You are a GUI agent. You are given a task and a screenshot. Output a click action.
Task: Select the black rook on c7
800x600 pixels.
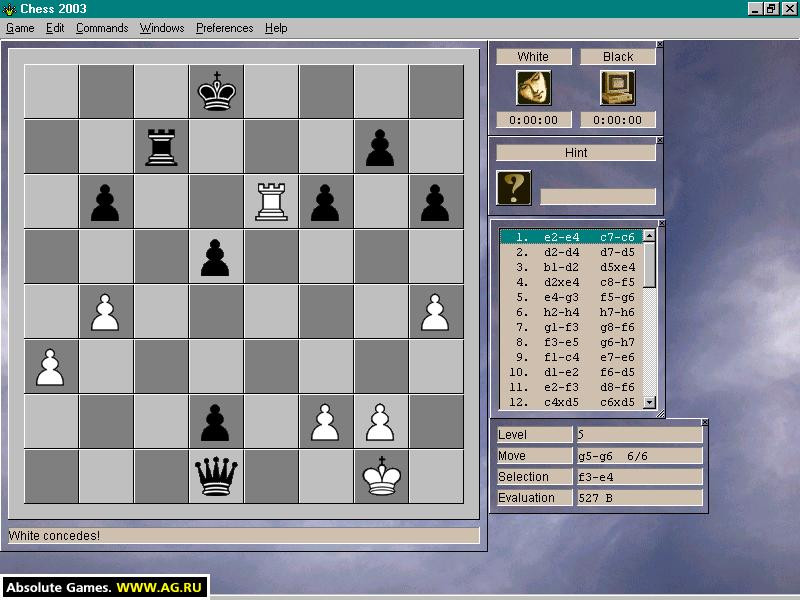coord(161,147)
